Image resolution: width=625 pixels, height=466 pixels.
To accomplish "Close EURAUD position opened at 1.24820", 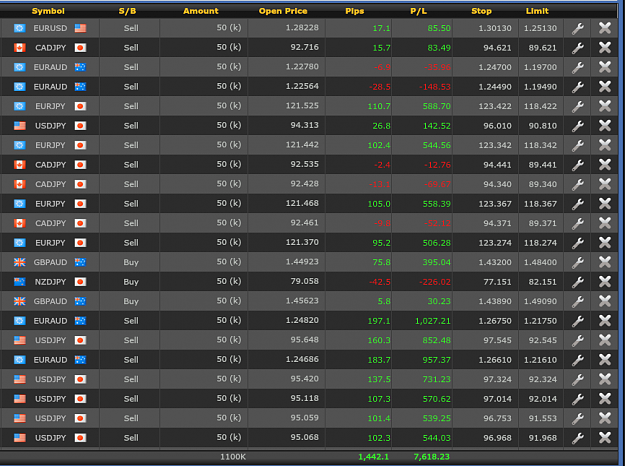I will [605, 321].
